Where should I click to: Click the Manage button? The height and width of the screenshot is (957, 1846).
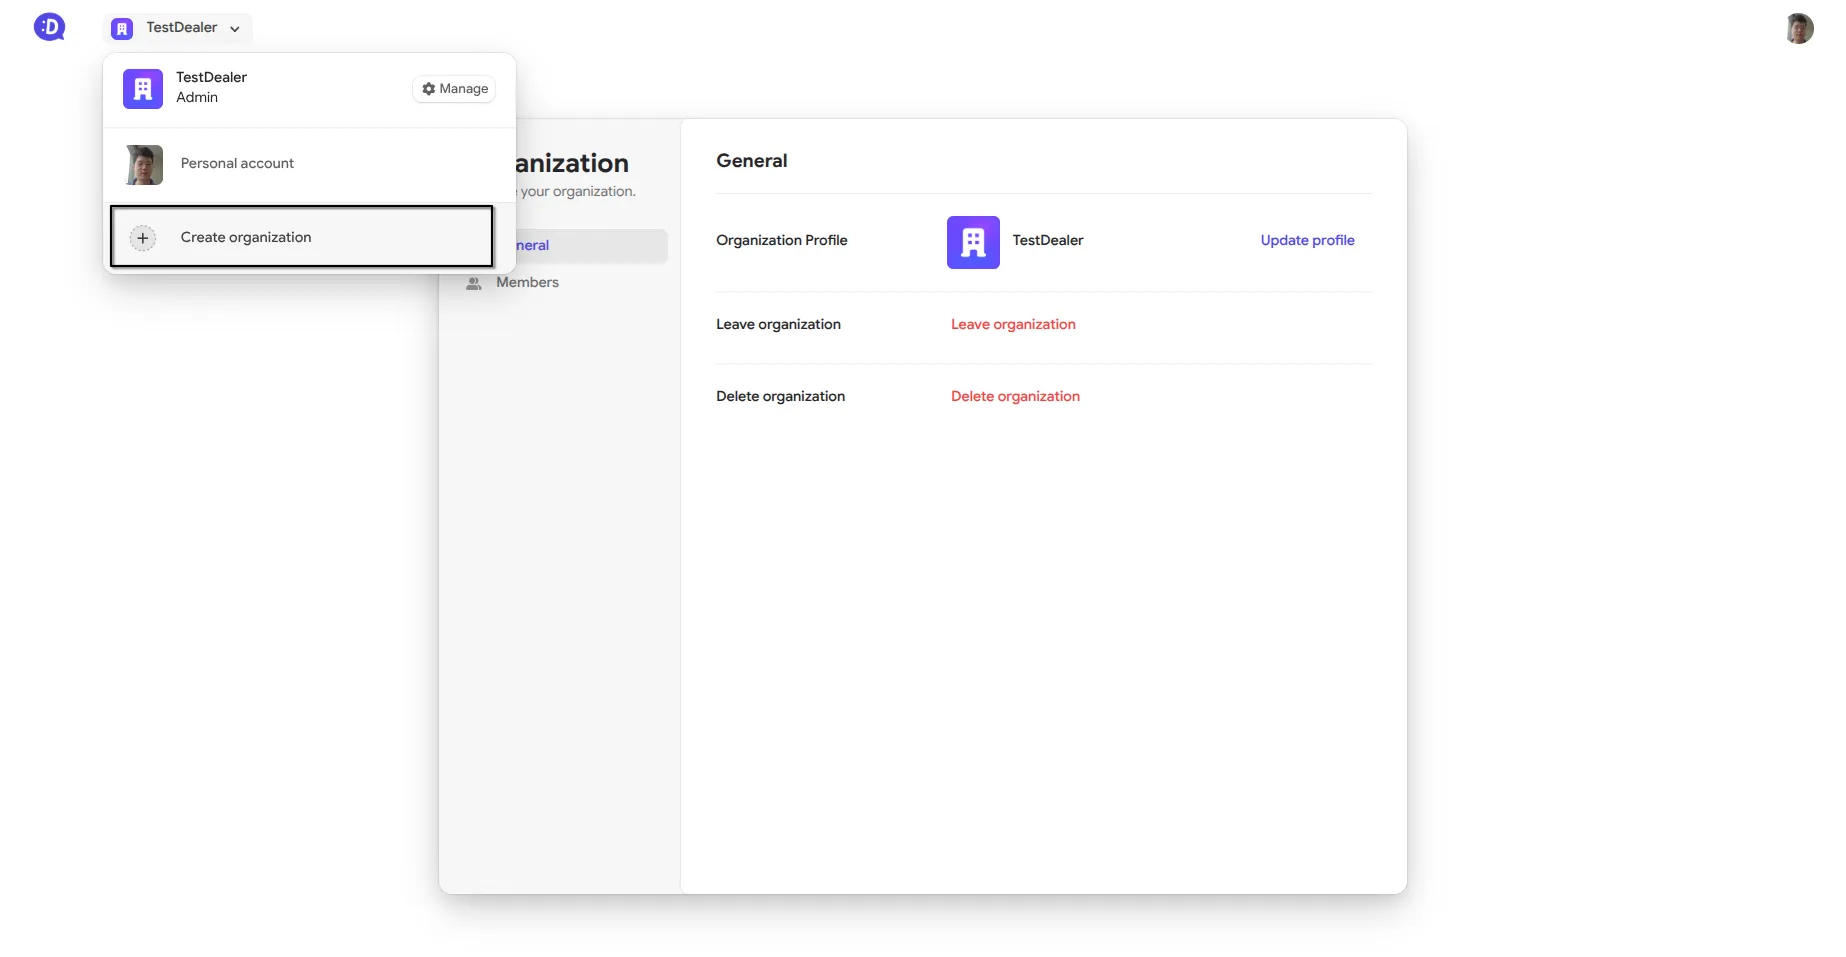tap(453, 89)
